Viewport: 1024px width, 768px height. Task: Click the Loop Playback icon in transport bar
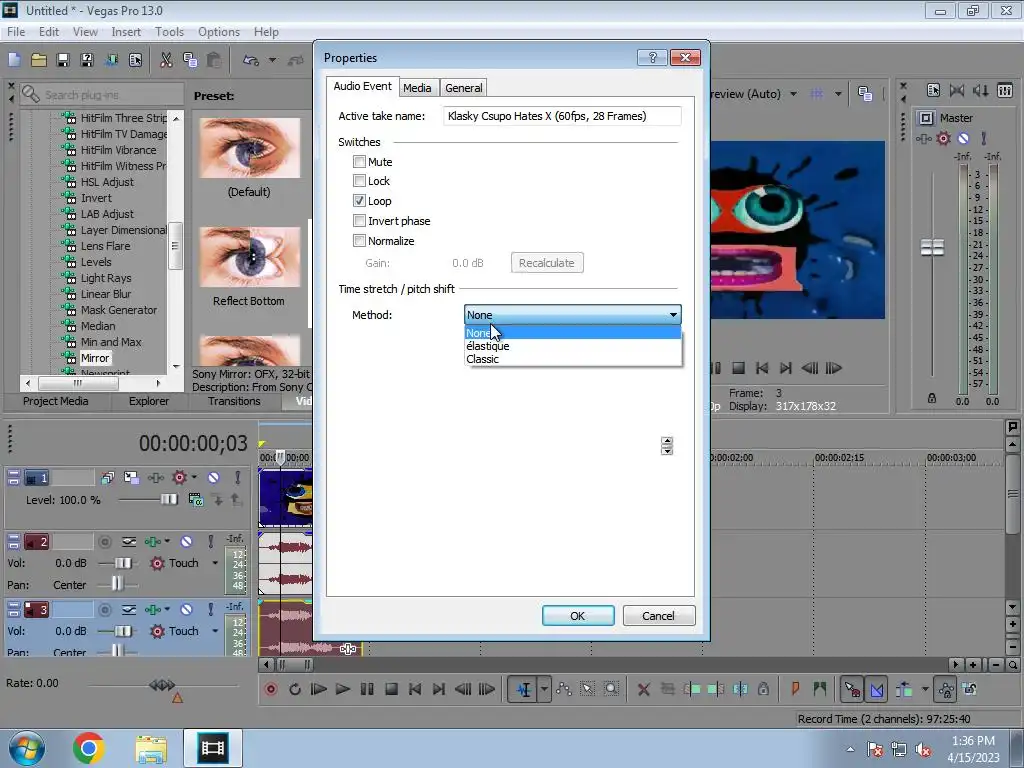pyautogui.click(x=295, y=689)
